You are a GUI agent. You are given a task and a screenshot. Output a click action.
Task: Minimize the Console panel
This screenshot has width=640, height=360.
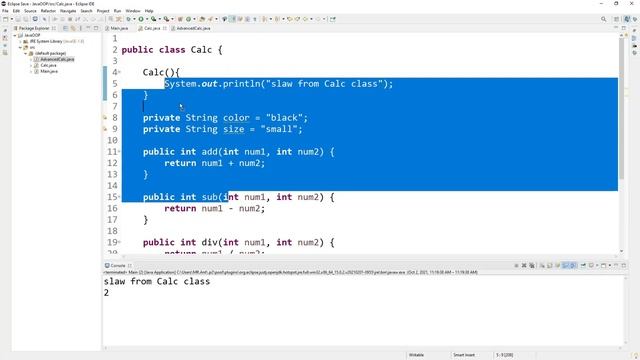coord(616,265)
